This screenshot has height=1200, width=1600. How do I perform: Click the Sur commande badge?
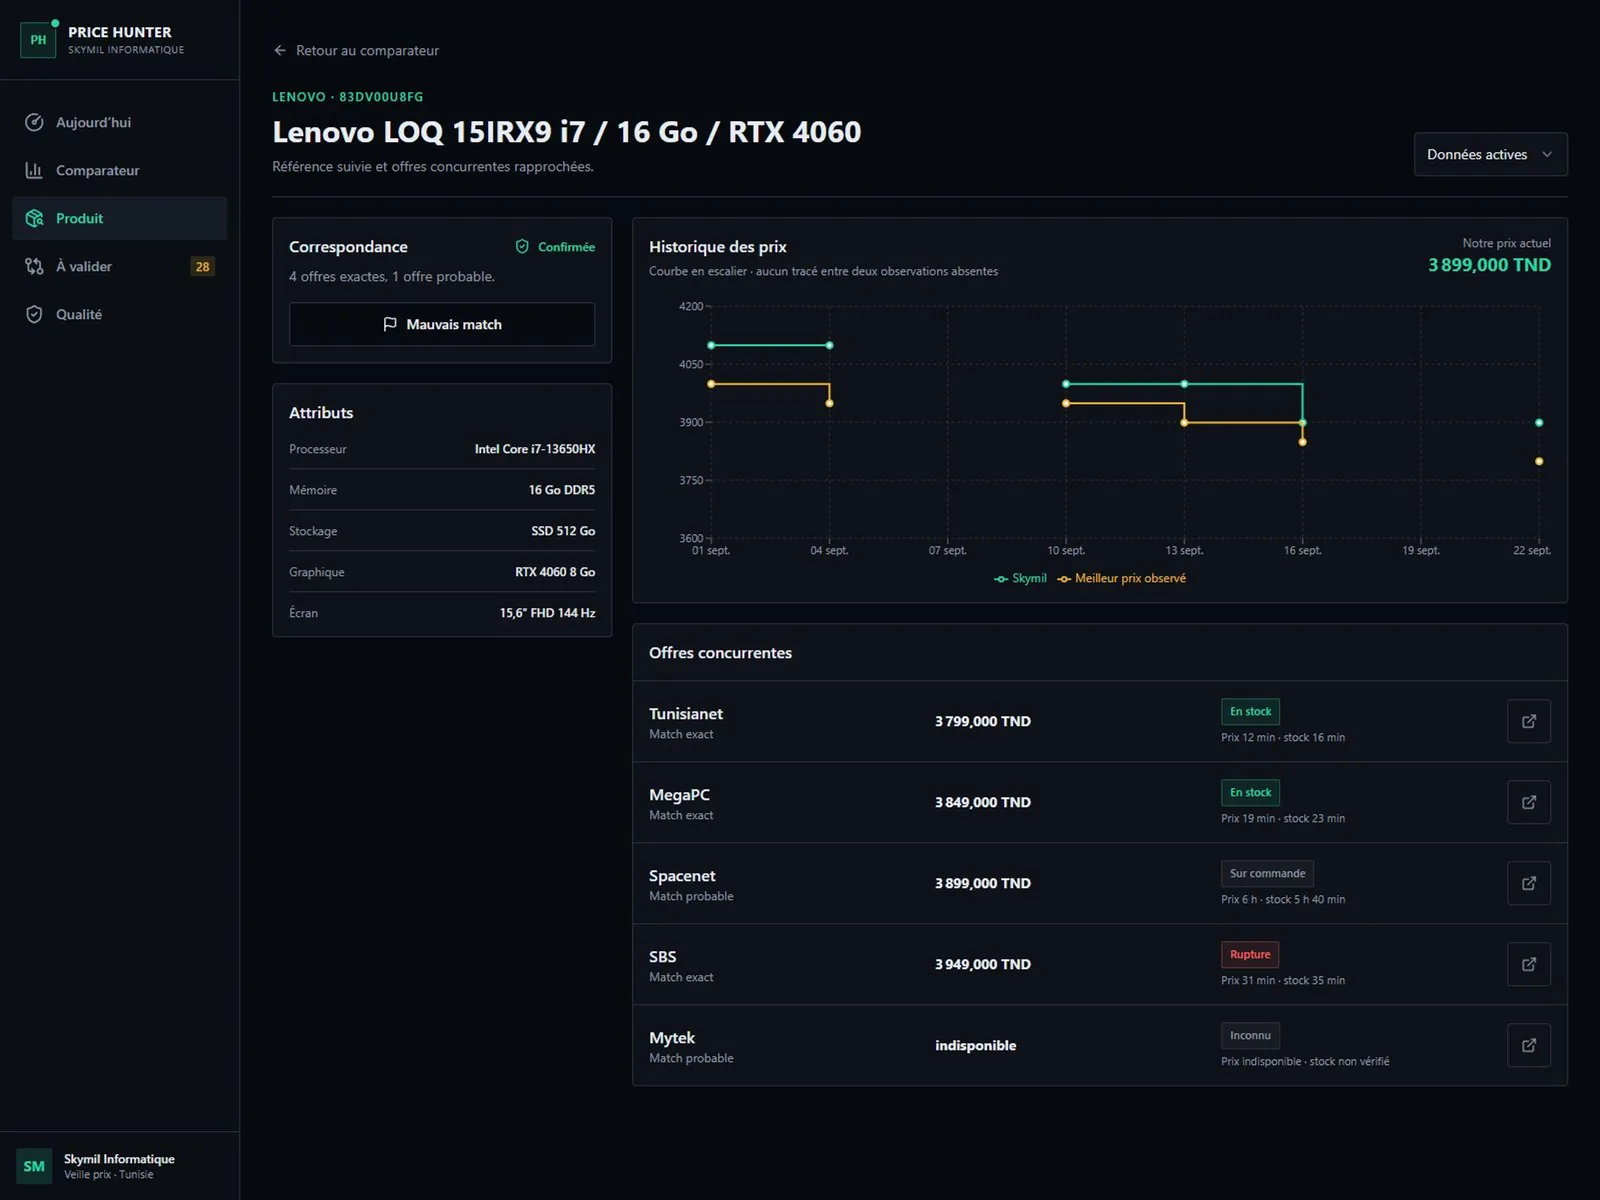point(1267,873)
